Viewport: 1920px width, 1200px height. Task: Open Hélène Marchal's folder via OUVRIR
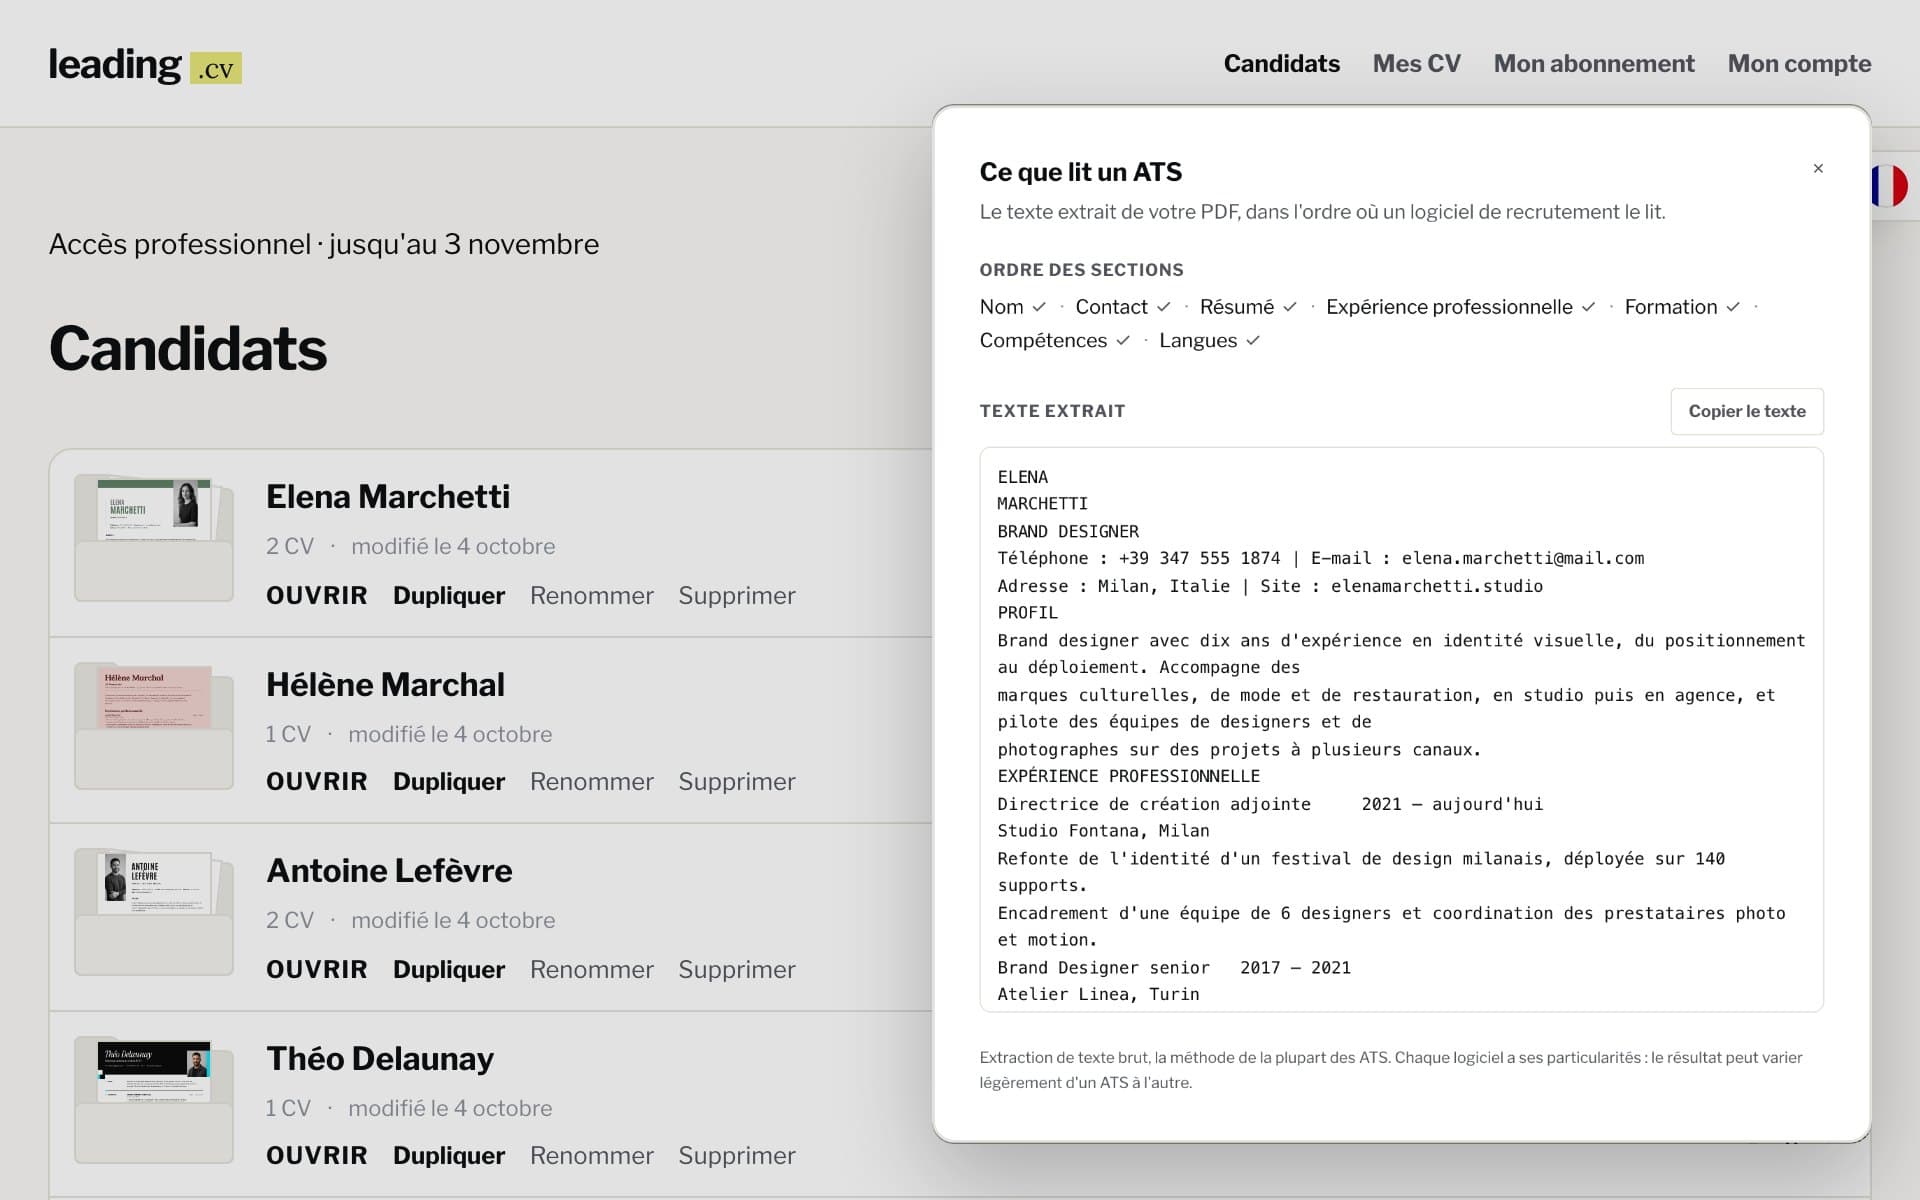tap(317, 781)
